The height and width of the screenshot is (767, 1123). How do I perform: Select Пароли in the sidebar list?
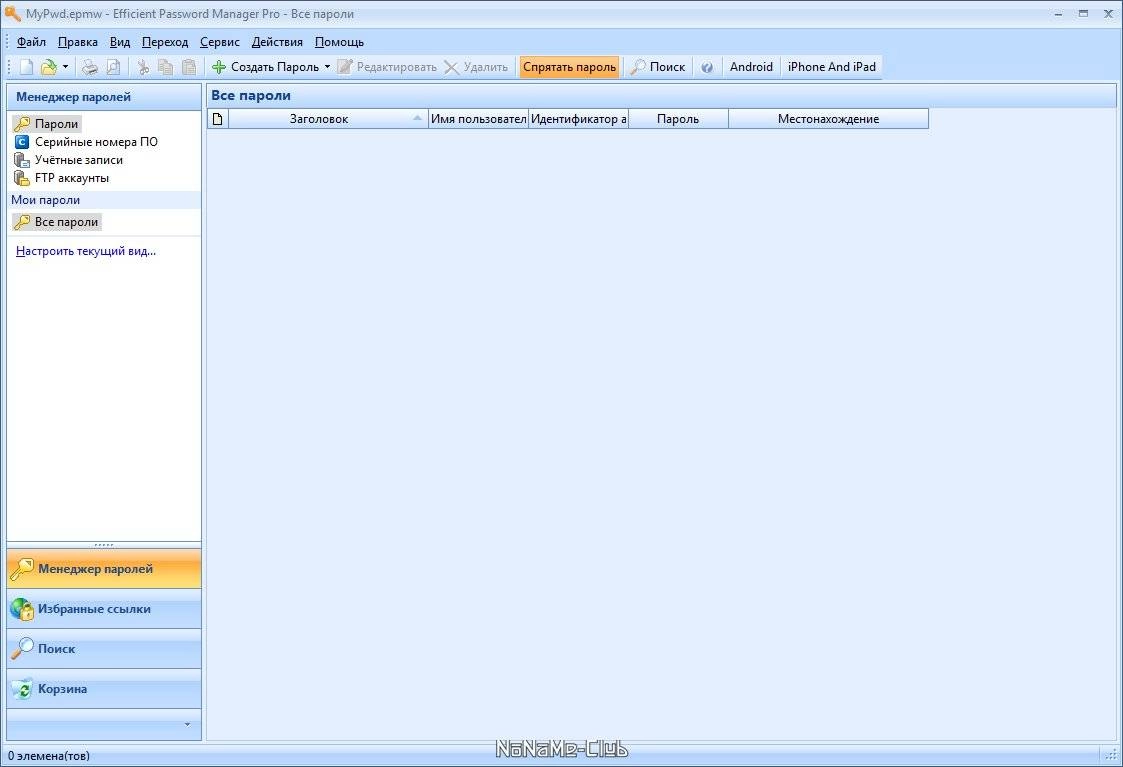[47, 124]
